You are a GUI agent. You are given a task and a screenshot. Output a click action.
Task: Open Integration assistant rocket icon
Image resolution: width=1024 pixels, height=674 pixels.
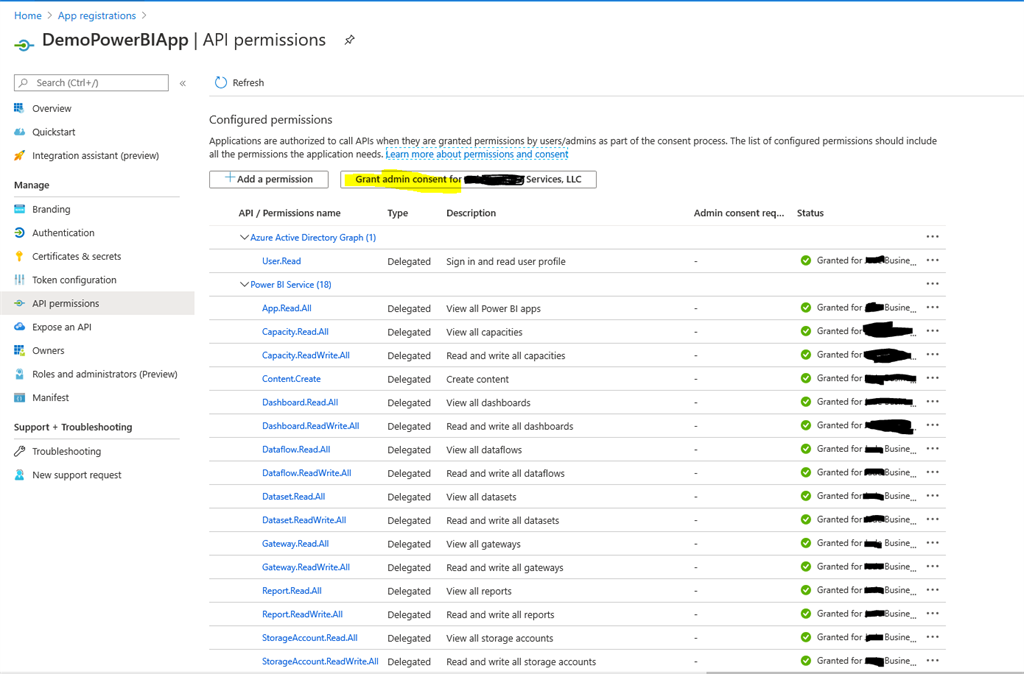point(20,155)
